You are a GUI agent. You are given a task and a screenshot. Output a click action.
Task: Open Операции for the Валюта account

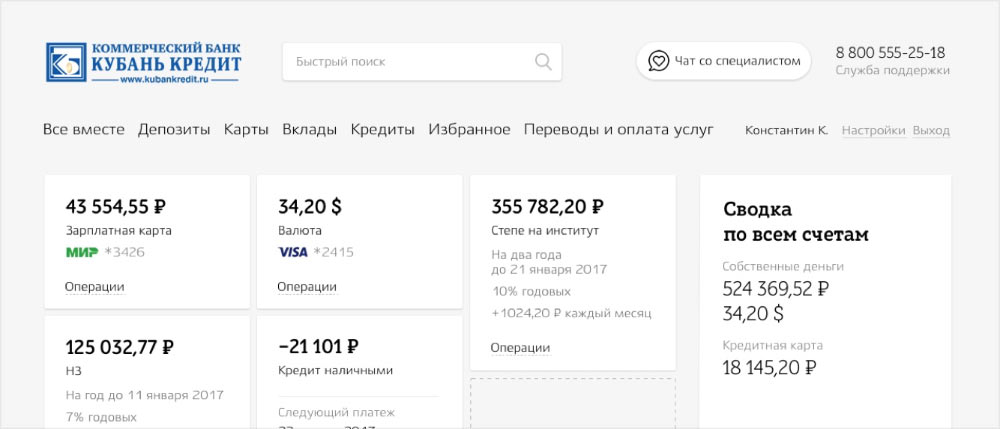(x=307, y=287)
